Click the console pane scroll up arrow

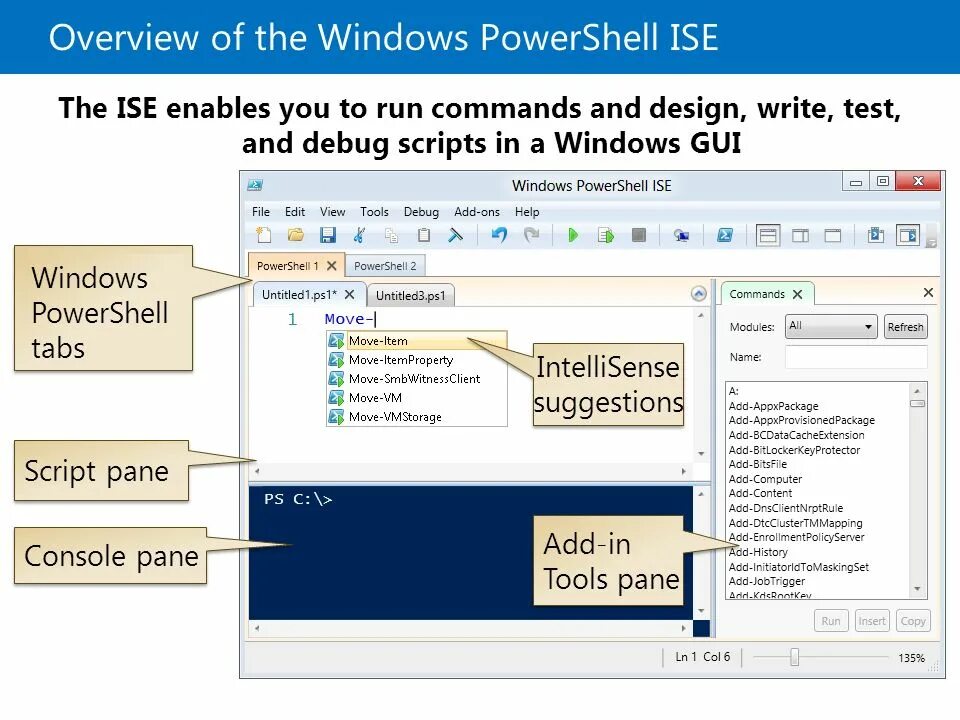(701, 493)
